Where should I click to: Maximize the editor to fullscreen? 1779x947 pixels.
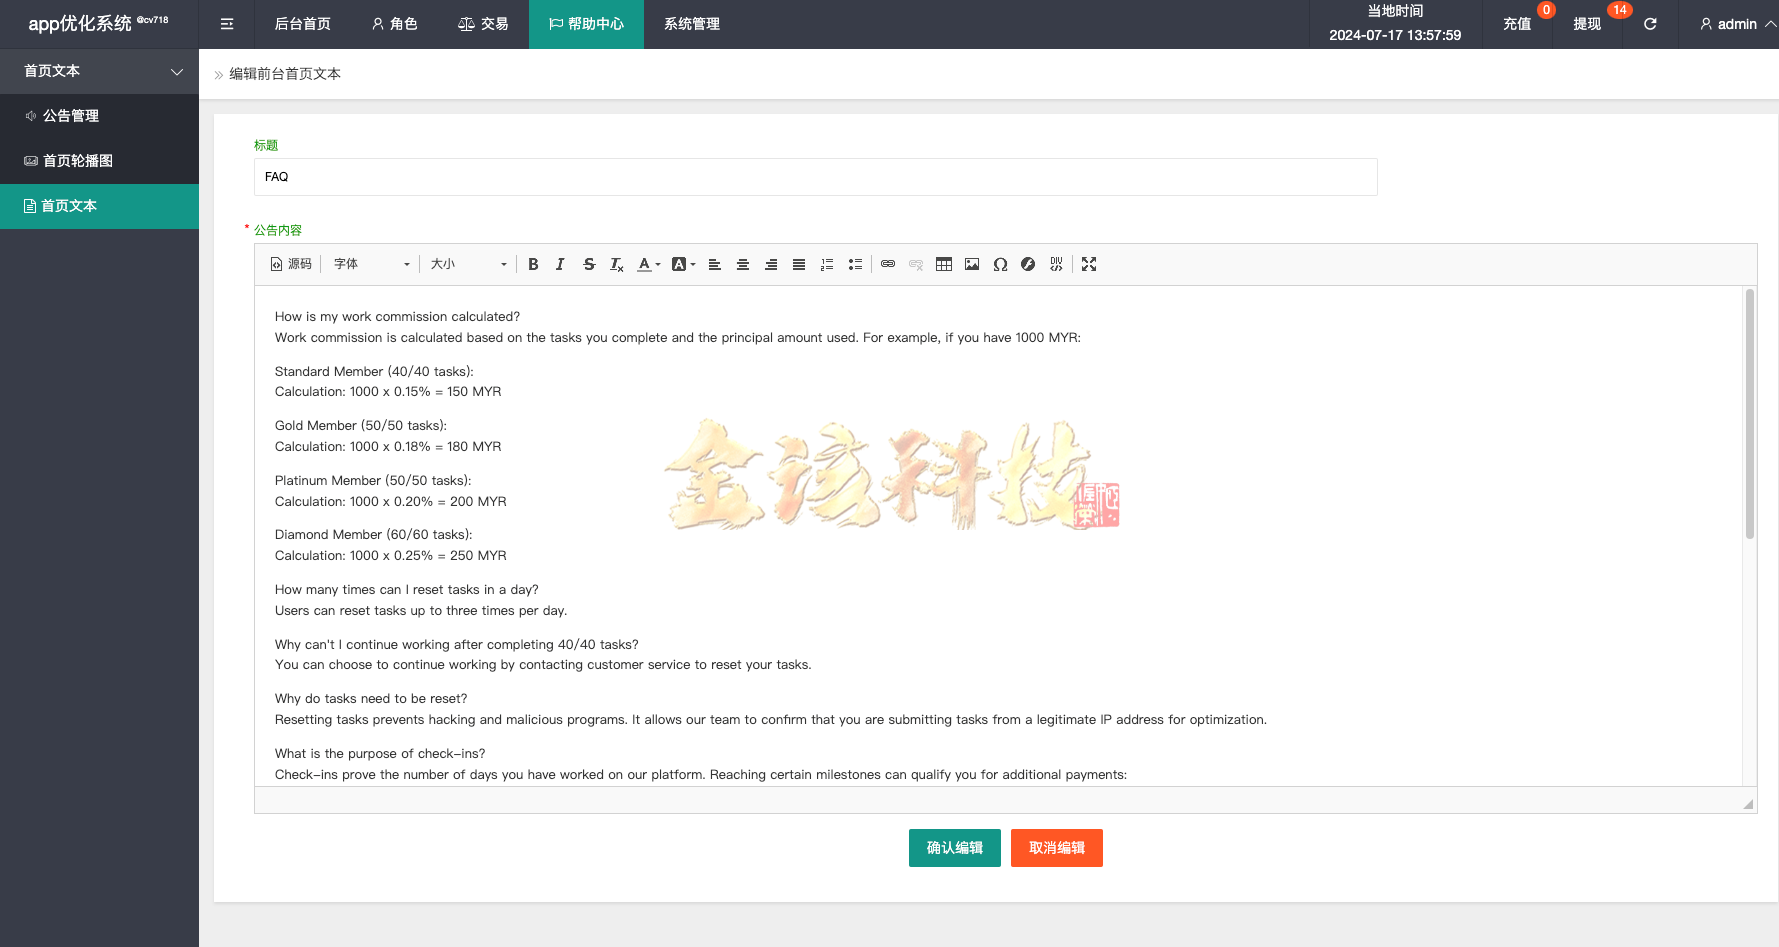pyautogui.click(x=1088, y=264)
